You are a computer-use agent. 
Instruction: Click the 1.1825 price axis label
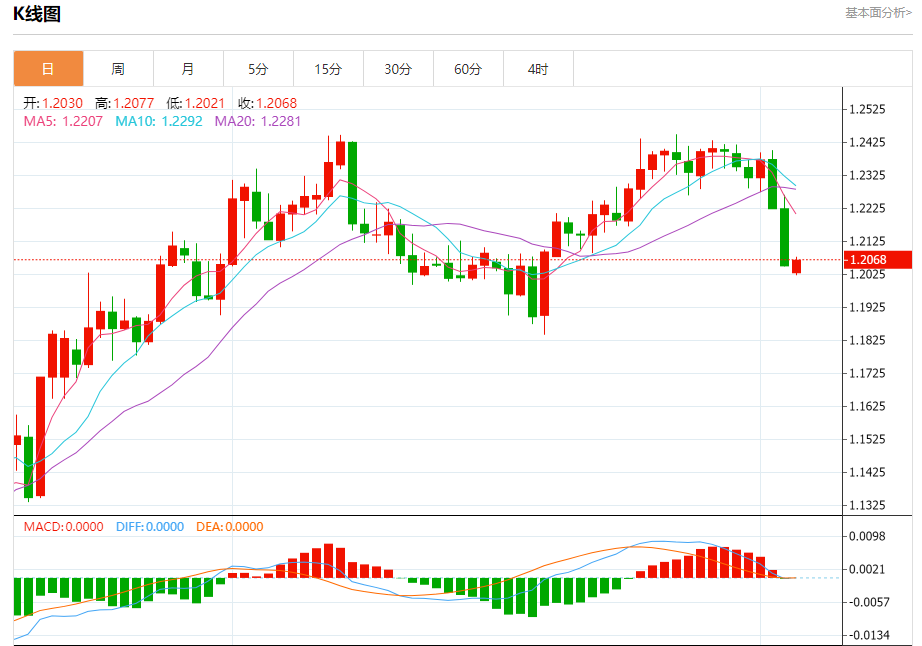[x=867, y=340]
